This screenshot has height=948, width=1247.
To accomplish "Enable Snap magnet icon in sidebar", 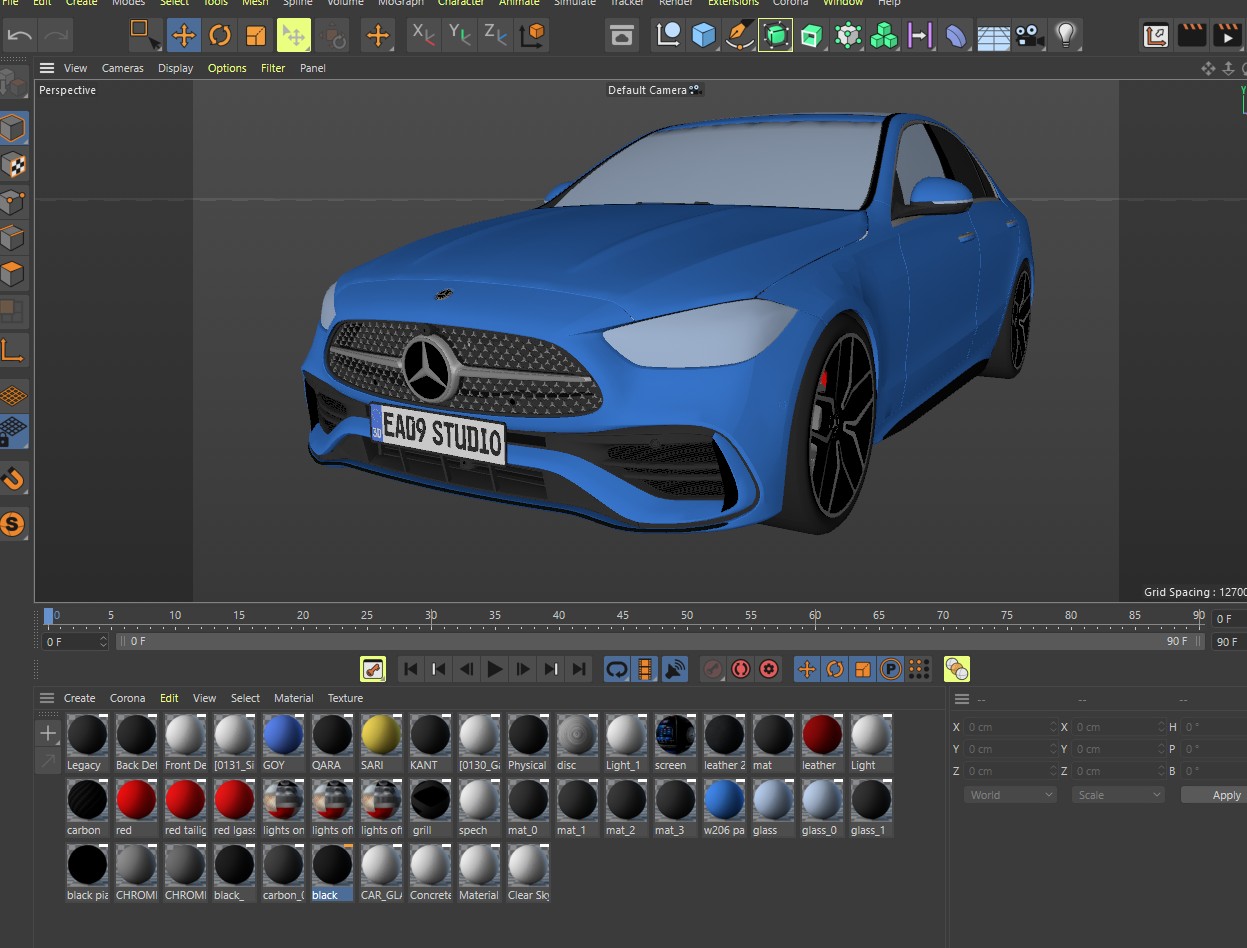I will point(13,478).
